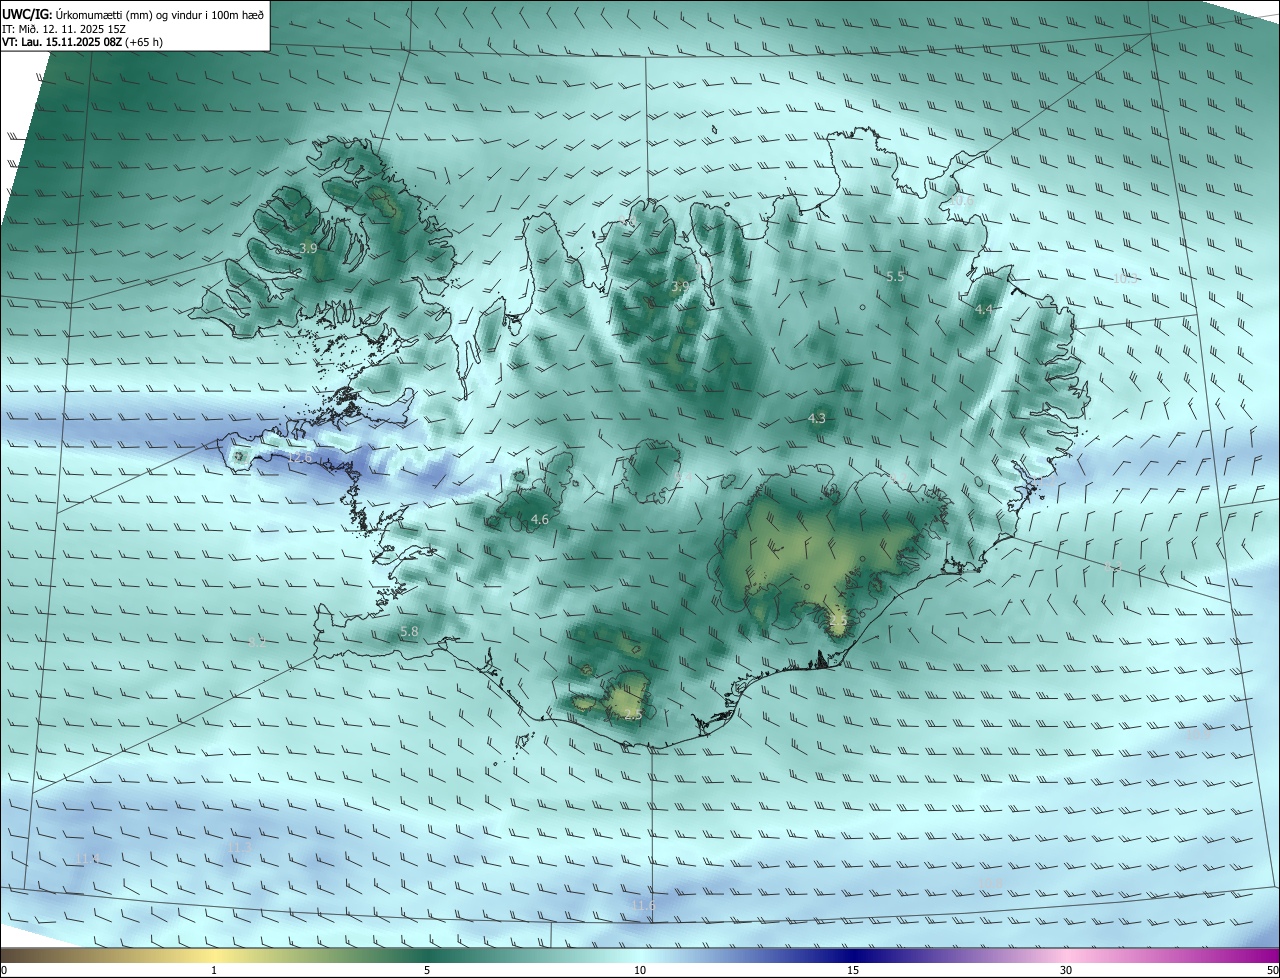
Task: Click the 5.5 value in northeast Iceland
Action: 895,277
